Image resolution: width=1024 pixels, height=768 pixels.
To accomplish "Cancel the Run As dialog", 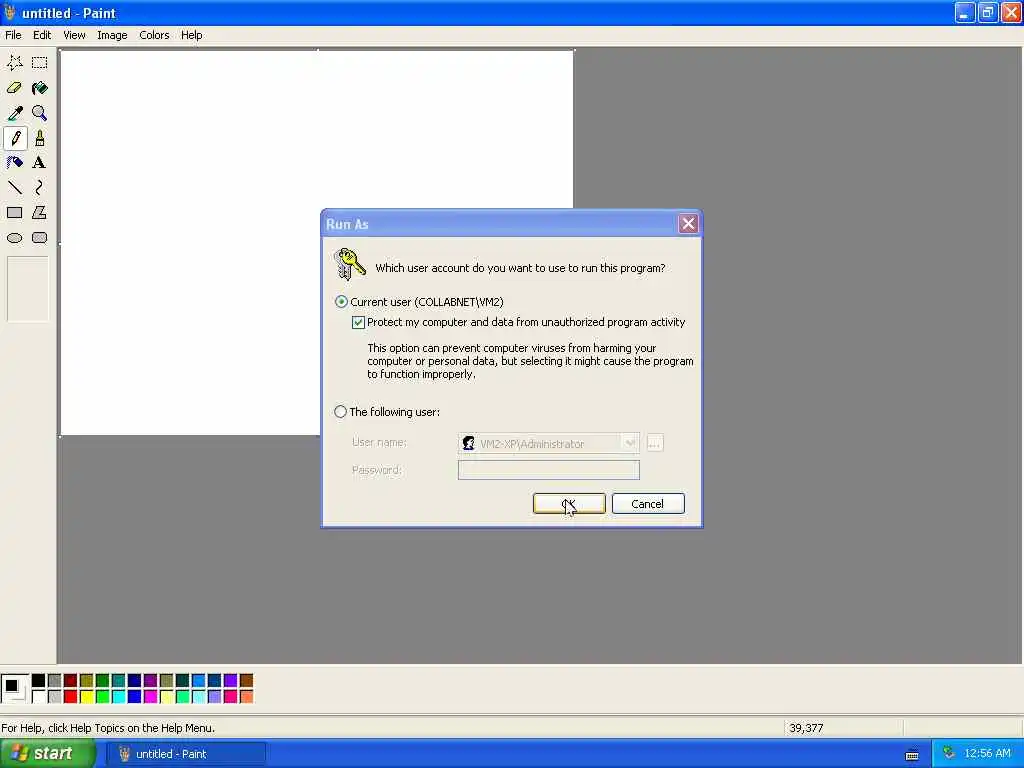I will [648, 504].
